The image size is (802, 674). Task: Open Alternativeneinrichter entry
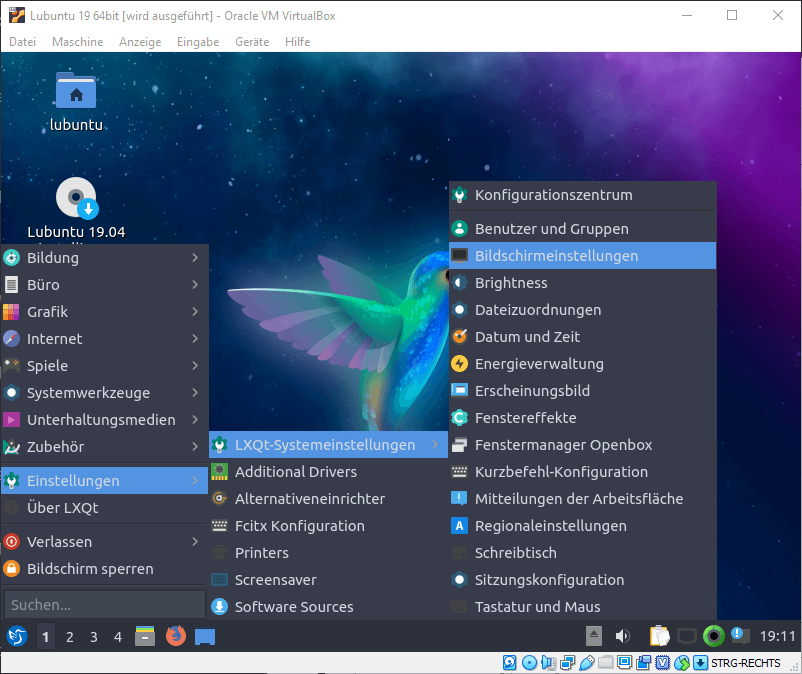tap(328, 499)
